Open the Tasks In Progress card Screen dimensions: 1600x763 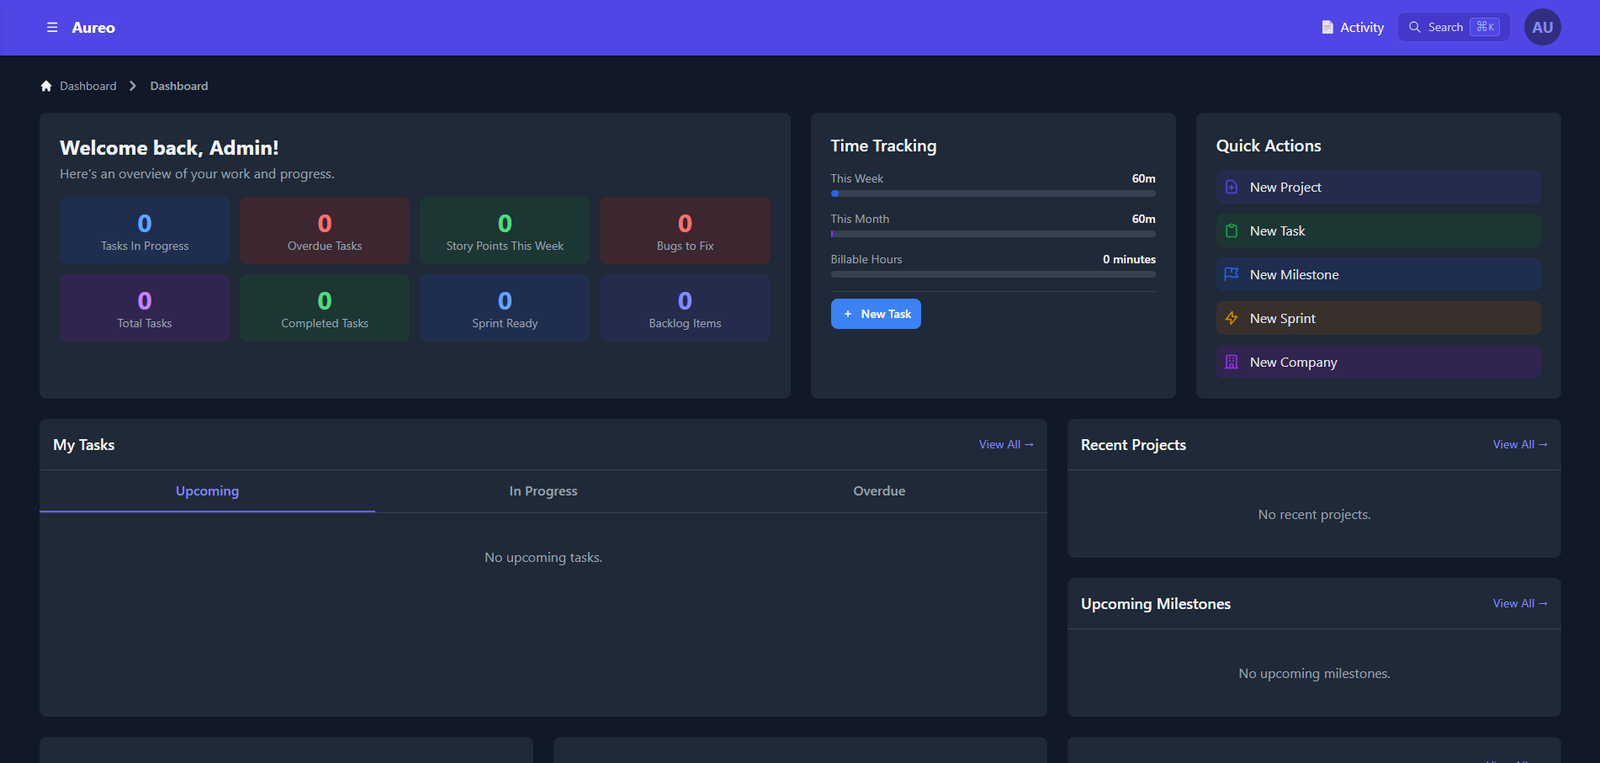coord(145,230)
